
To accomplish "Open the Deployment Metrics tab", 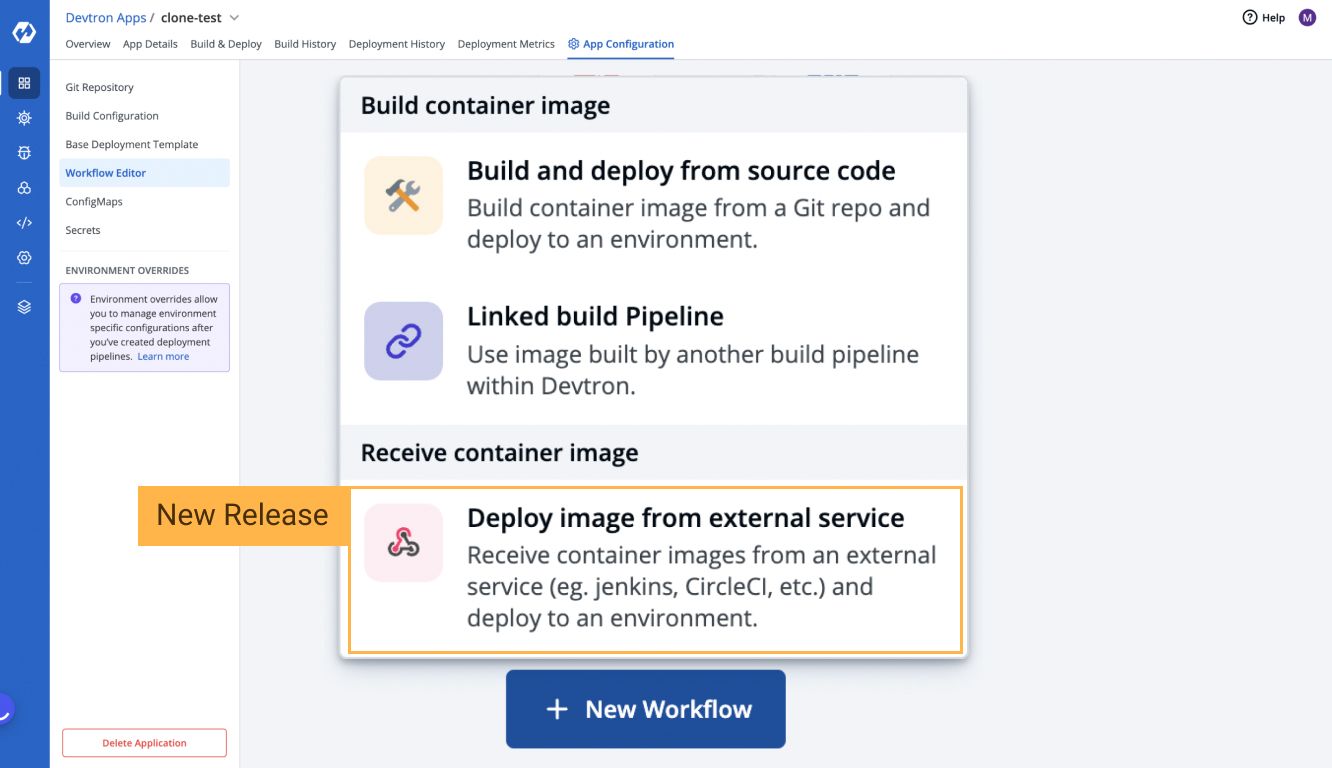I will pyautogui.click(x=506, y=44).
